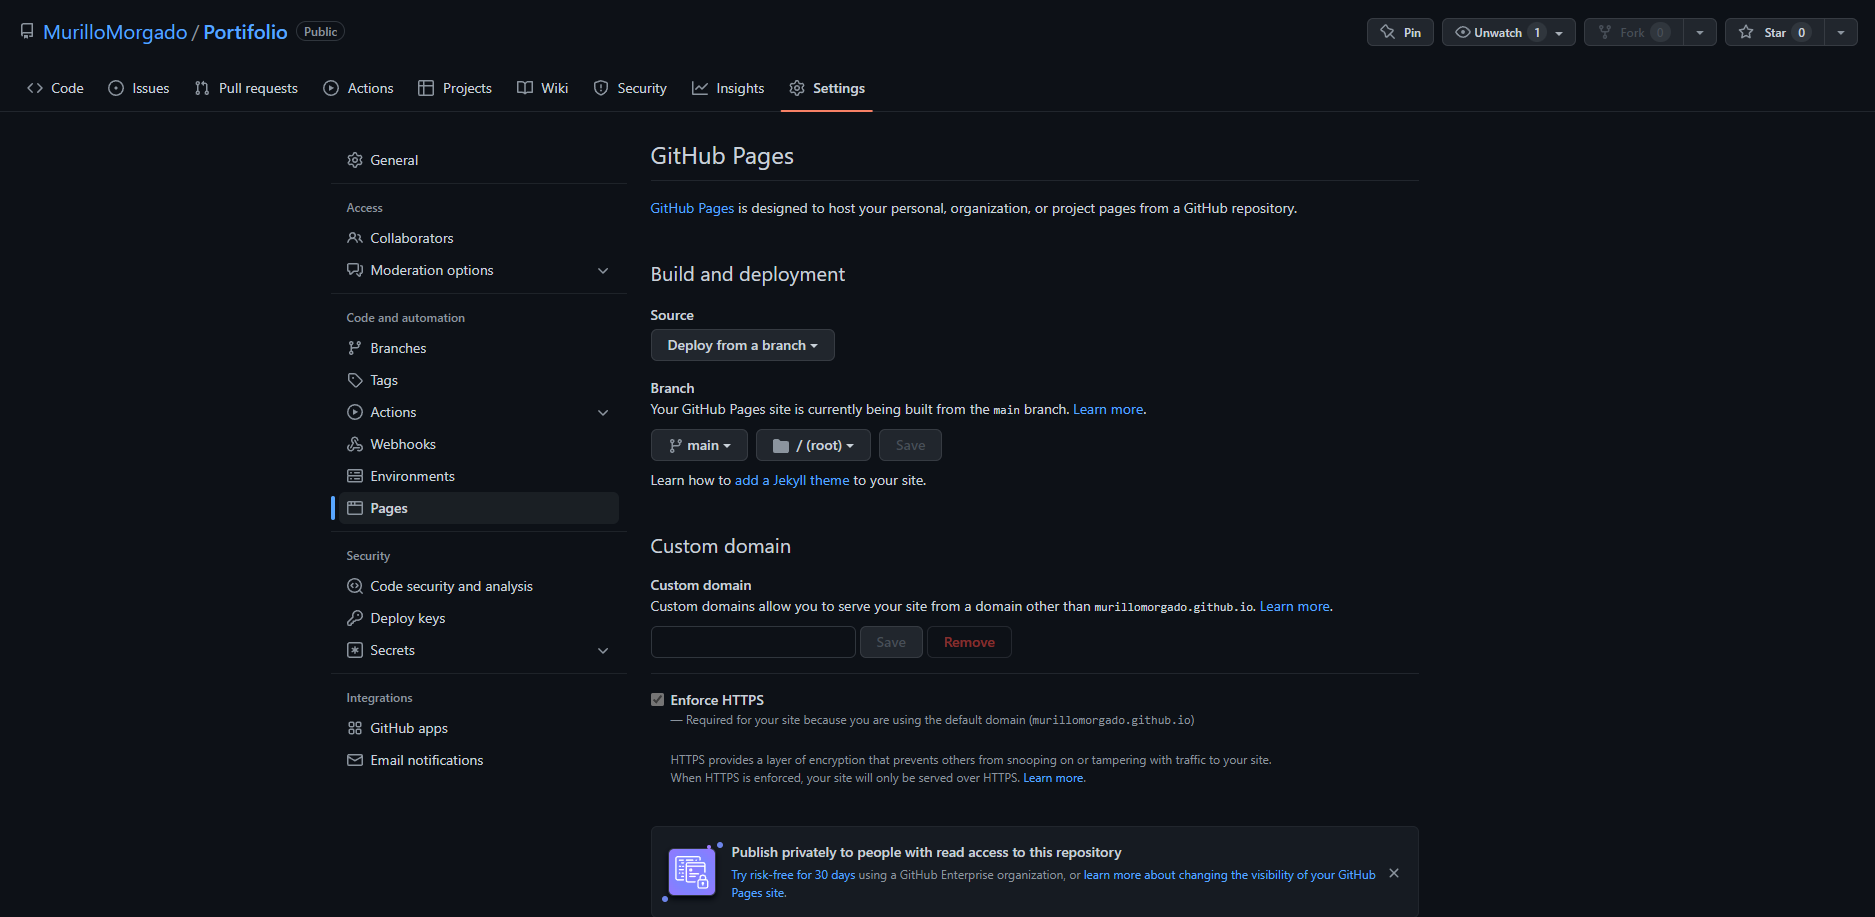The width and height of the screenshot is (1875, 917).
Task: Click the Pages browser icon in sidebar
Action: 355,508
